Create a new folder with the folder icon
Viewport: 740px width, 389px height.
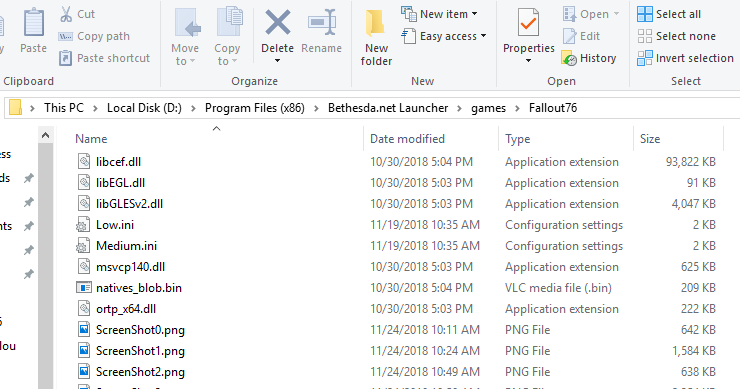(x=376, y=23)
